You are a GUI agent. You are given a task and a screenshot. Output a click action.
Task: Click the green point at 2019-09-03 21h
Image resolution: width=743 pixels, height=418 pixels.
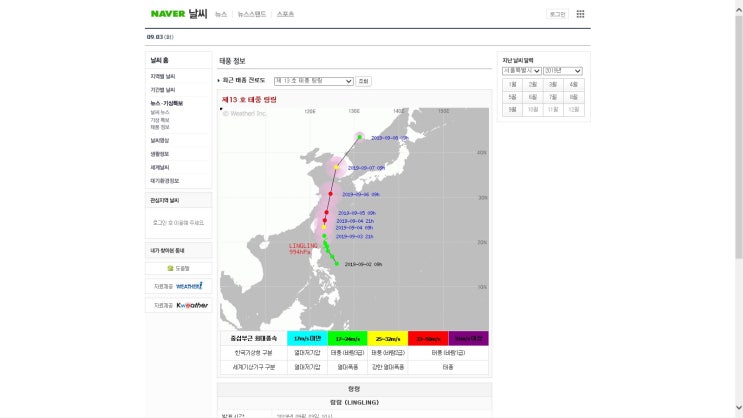click(x=324, y=236)
